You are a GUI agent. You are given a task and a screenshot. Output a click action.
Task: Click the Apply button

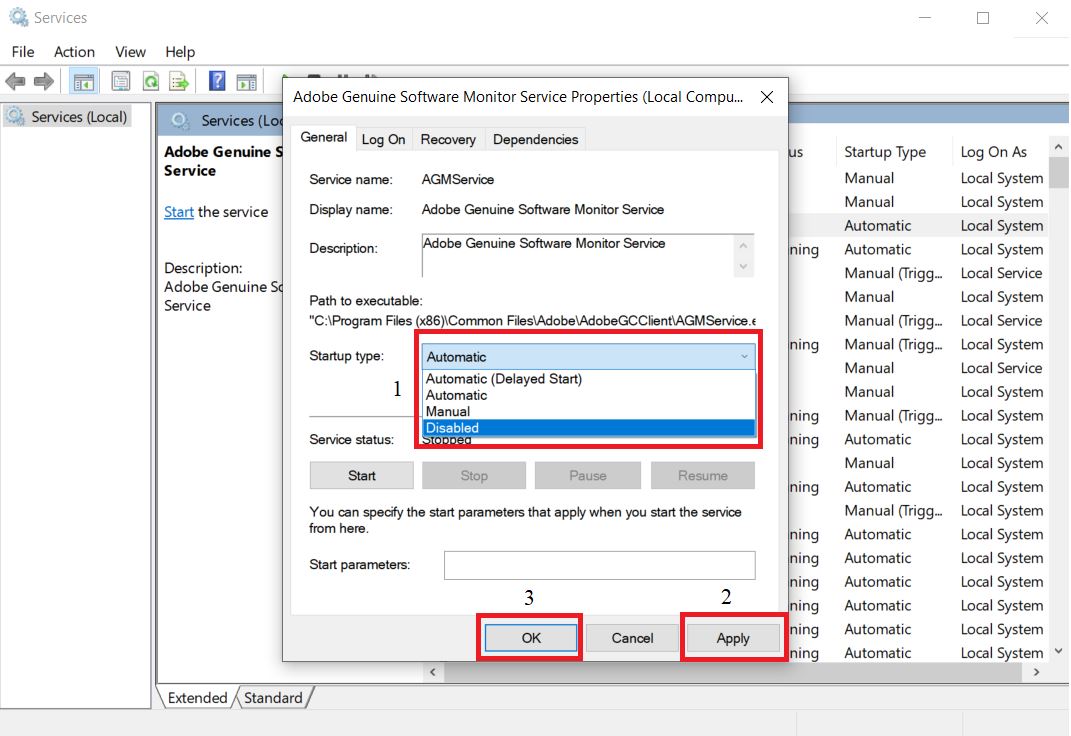click(x=732, y=638)
